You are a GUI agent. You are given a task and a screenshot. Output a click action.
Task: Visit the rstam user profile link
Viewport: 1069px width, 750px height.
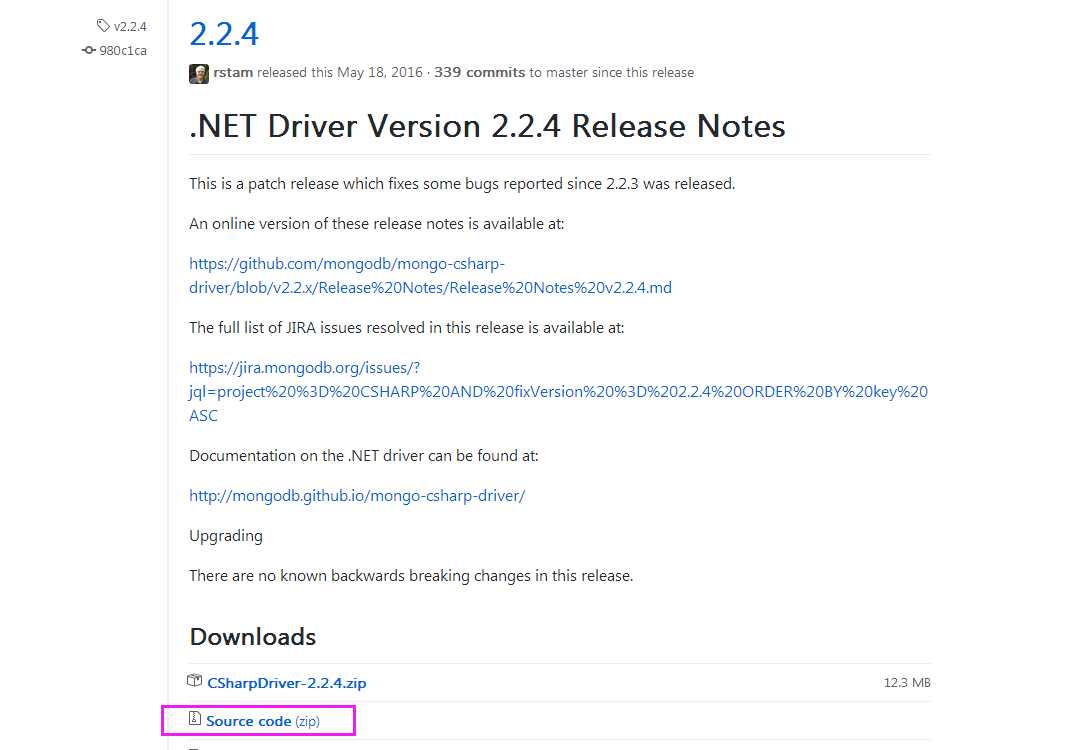(x=233, y=72)
